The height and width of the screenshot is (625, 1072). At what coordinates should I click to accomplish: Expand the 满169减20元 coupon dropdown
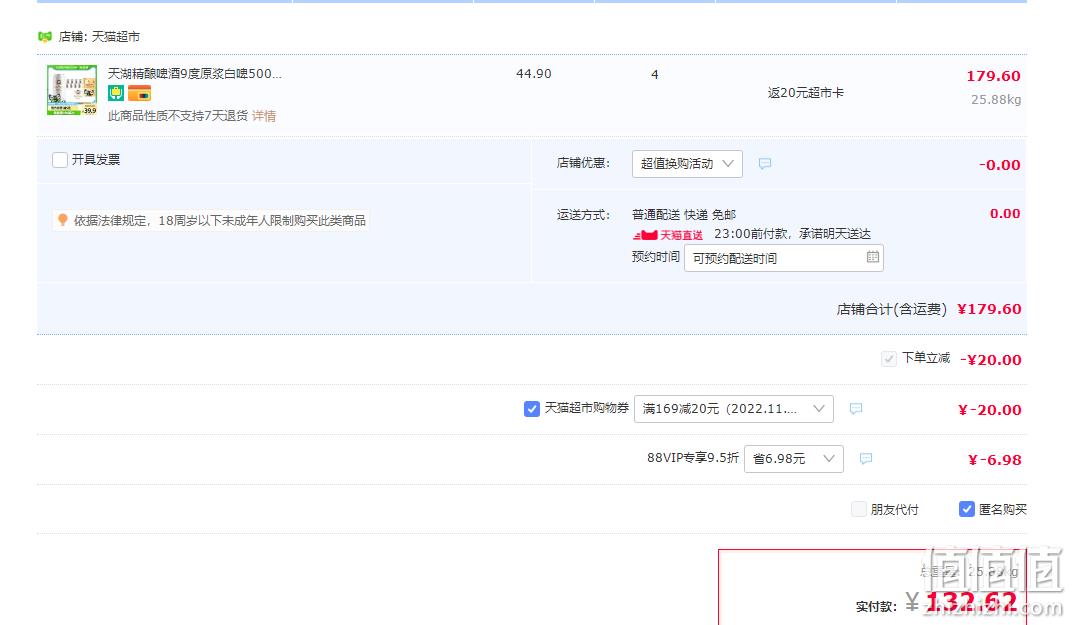tap(734, 409)
